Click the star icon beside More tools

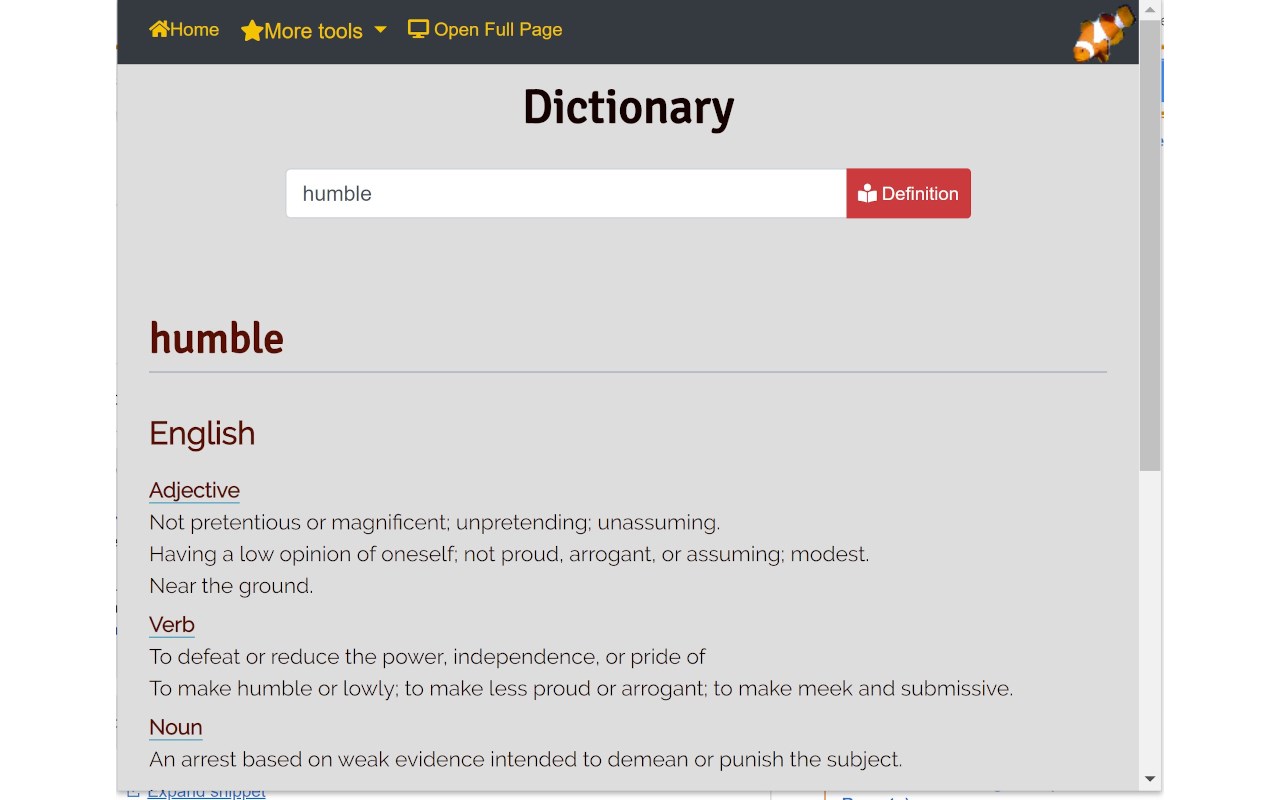click(252, 31)
